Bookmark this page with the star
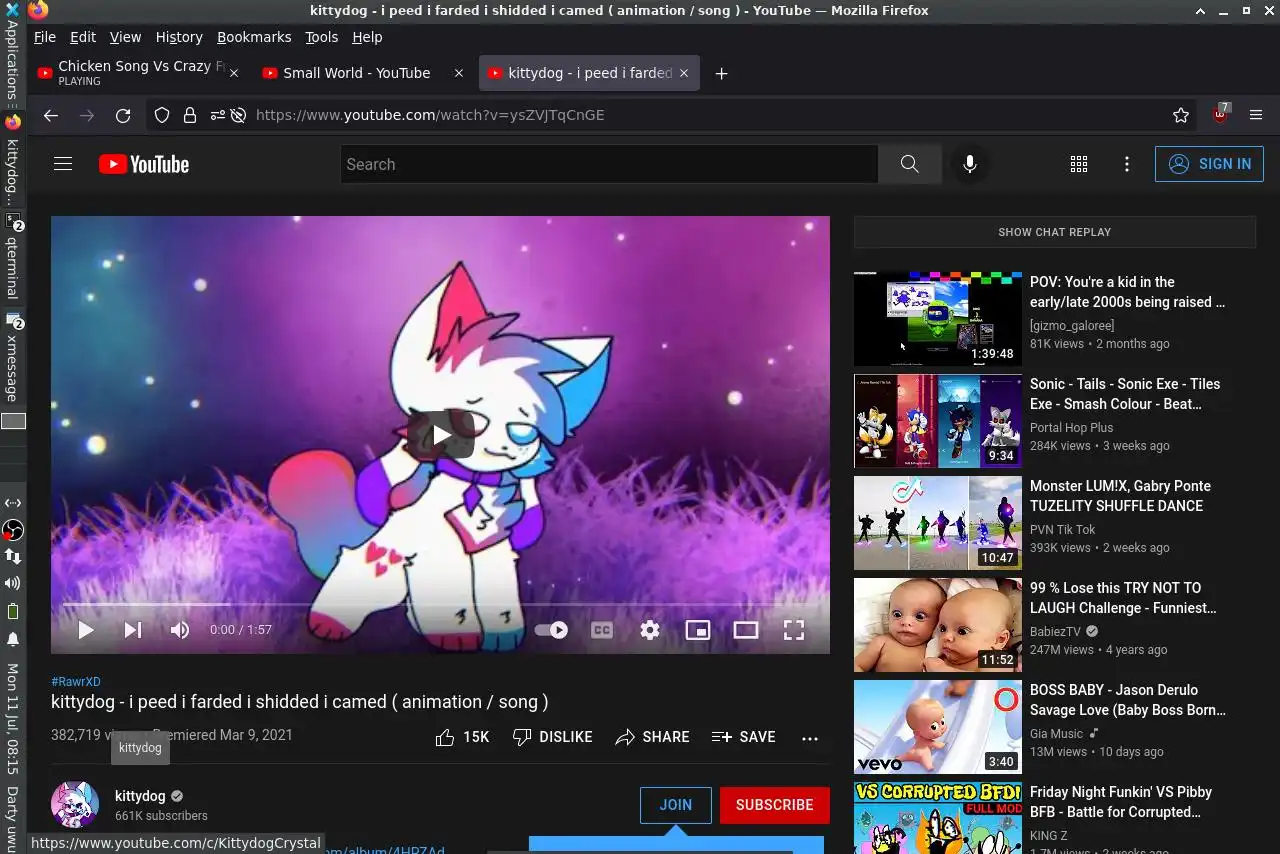This screenshot has height=854, width=1280. 1181,115
